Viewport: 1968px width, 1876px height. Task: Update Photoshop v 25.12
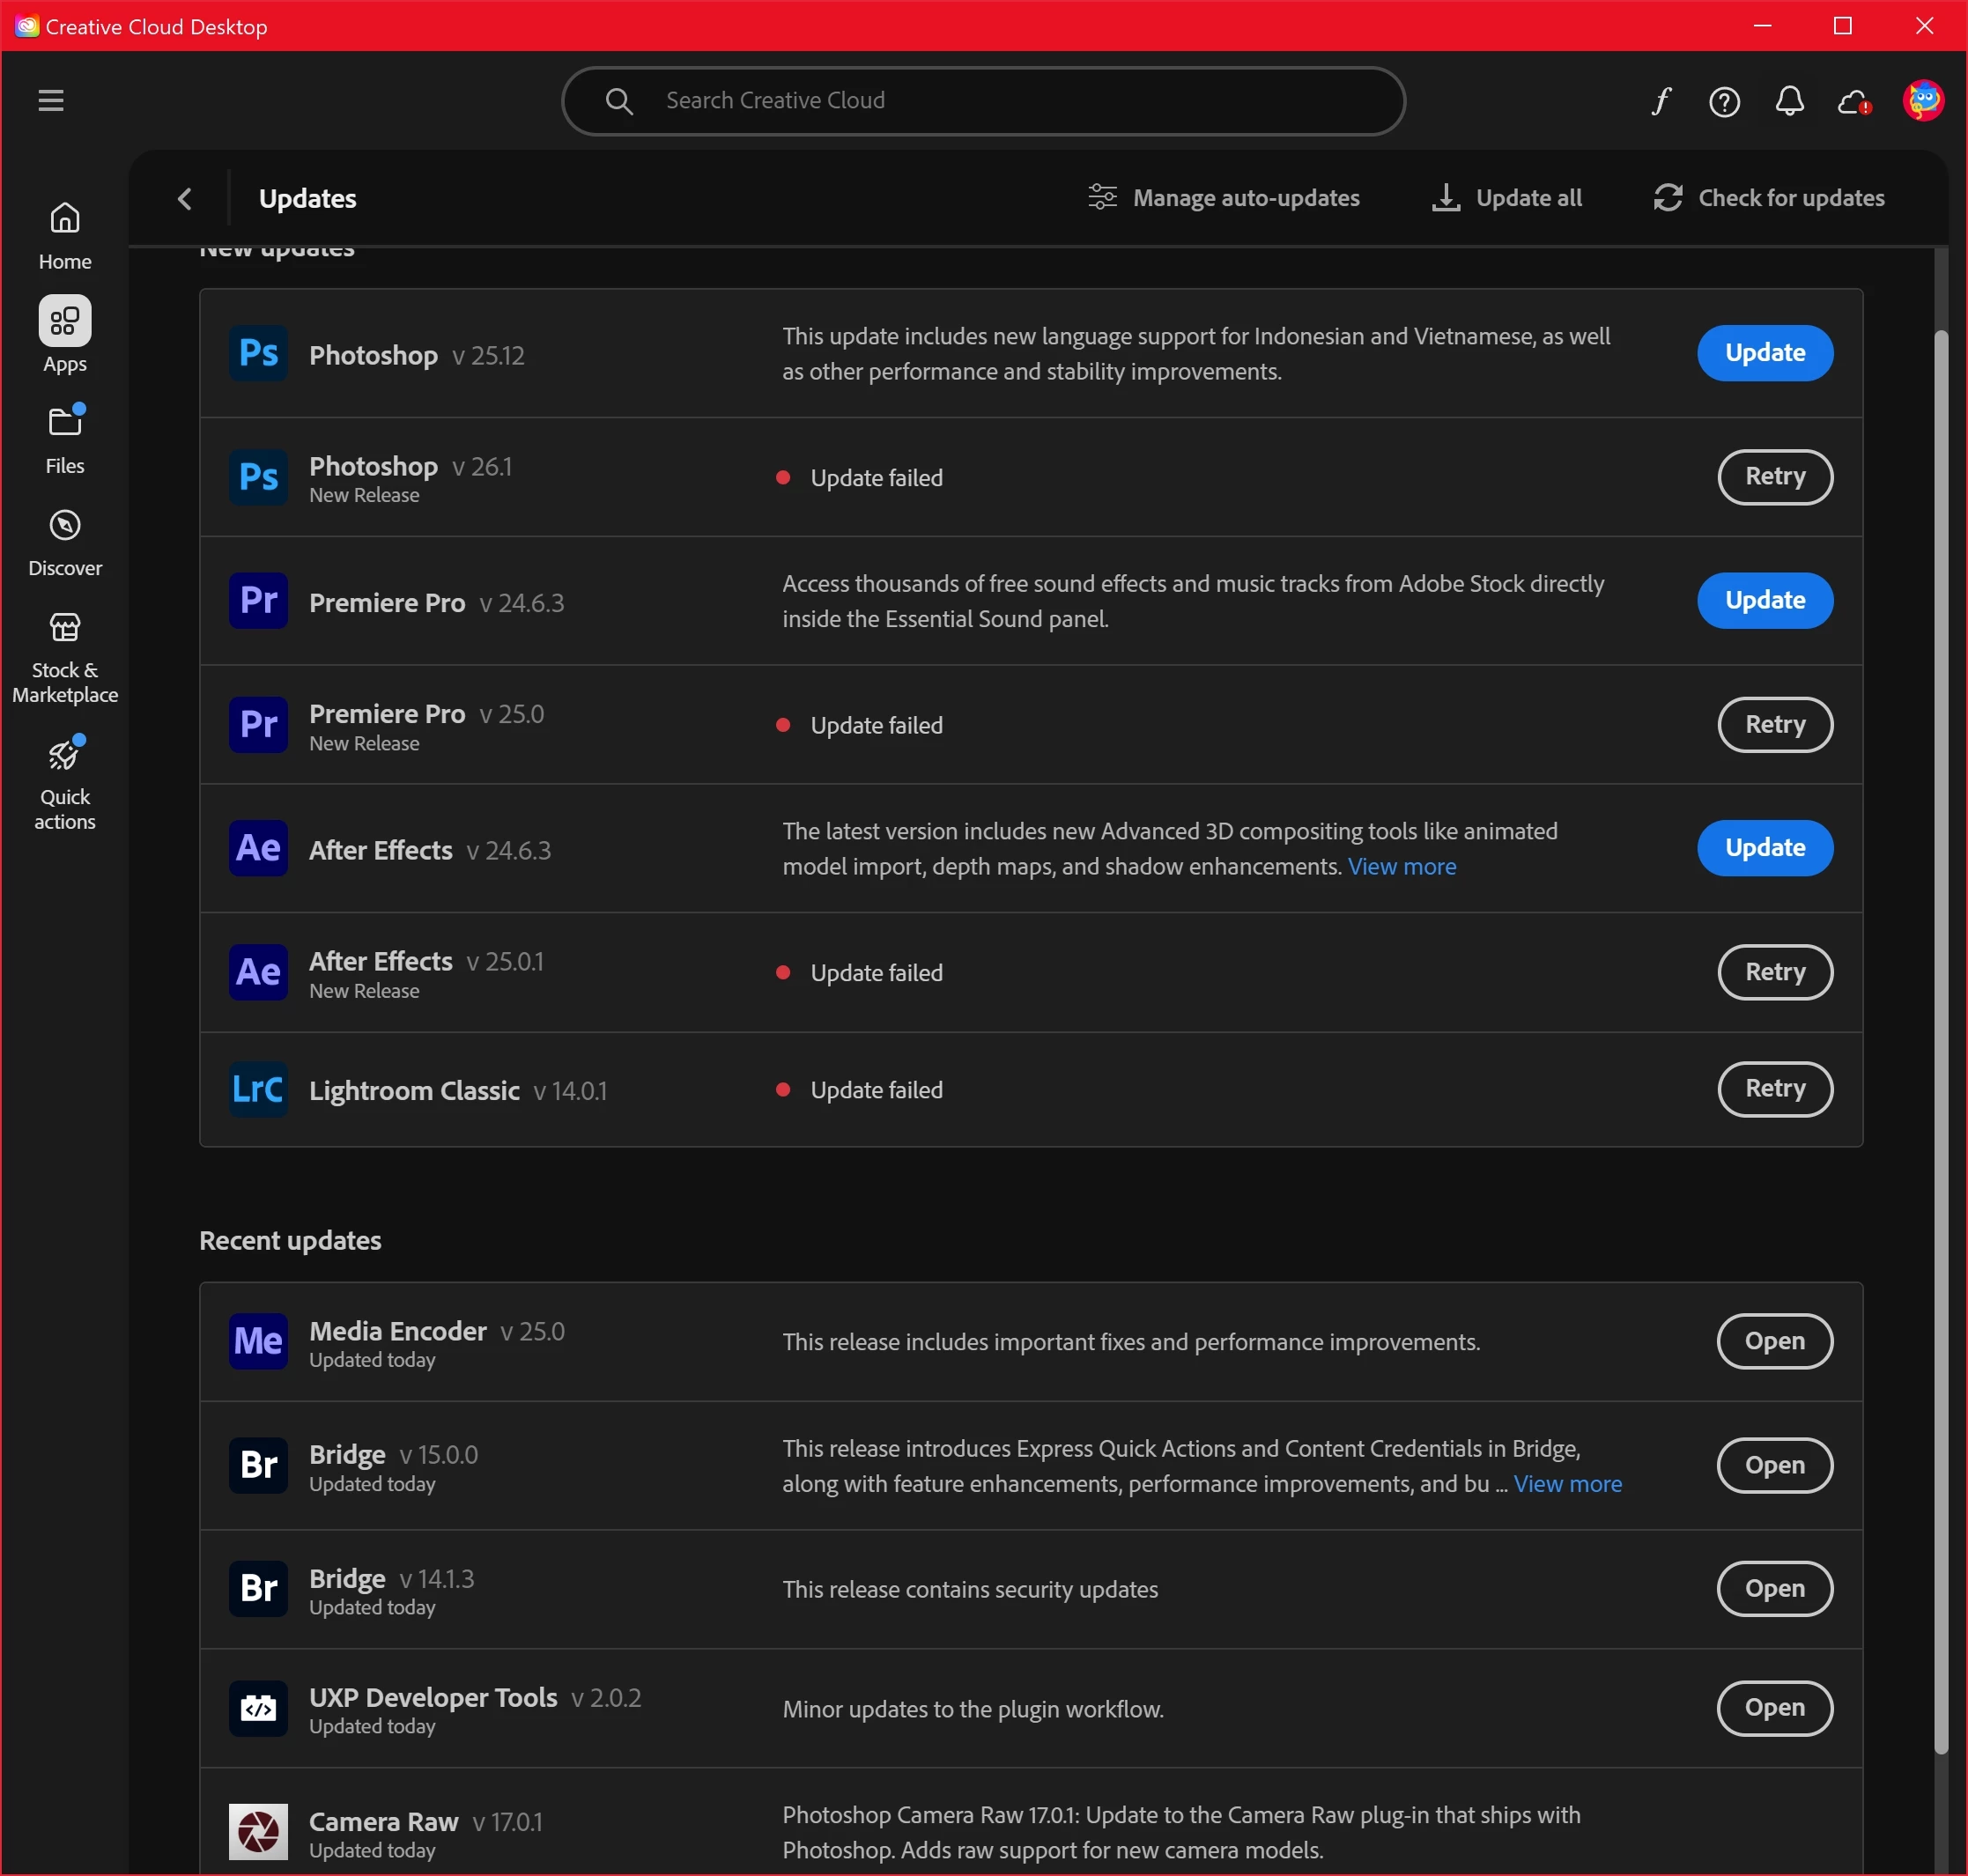point(1764,353)
